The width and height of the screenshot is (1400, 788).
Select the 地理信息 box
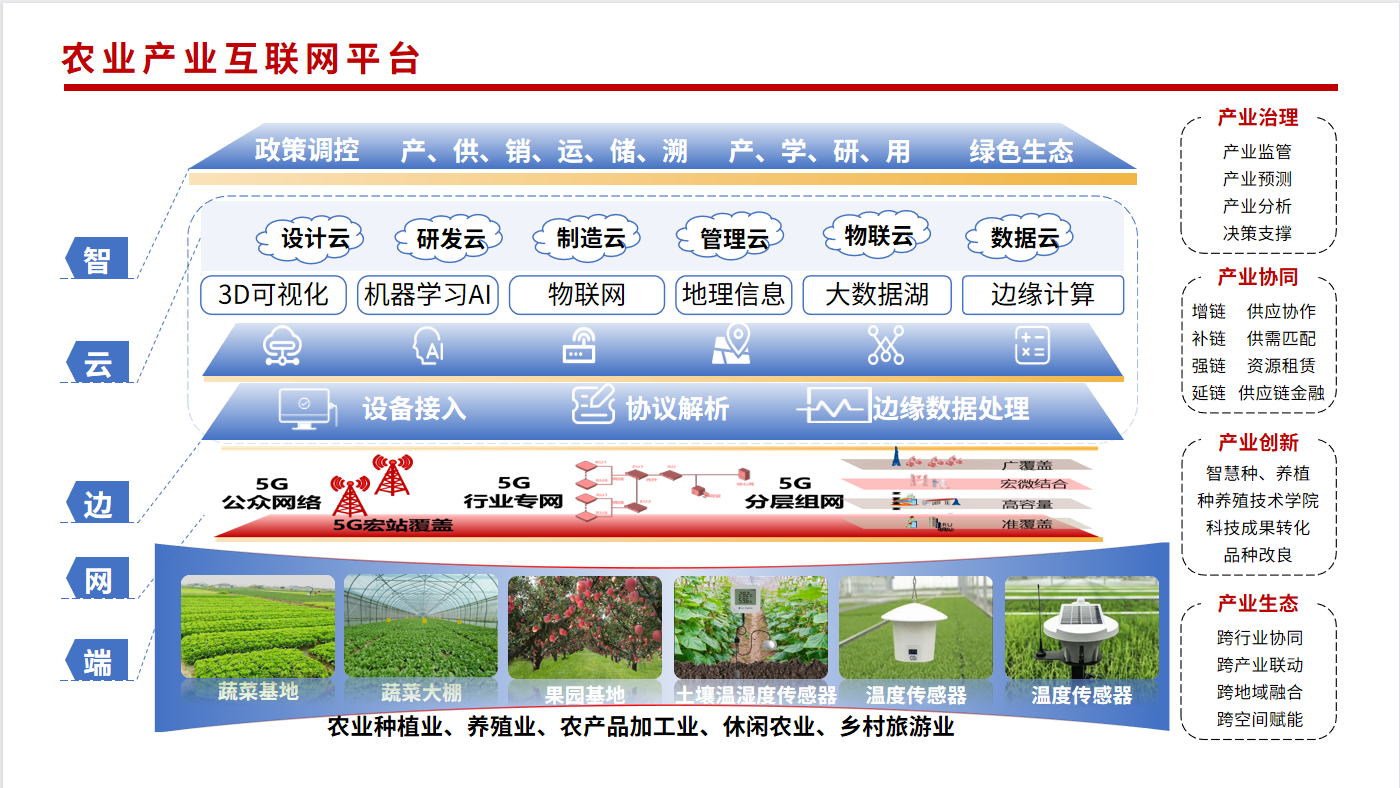pyautogui.click(x=733, y=295)
